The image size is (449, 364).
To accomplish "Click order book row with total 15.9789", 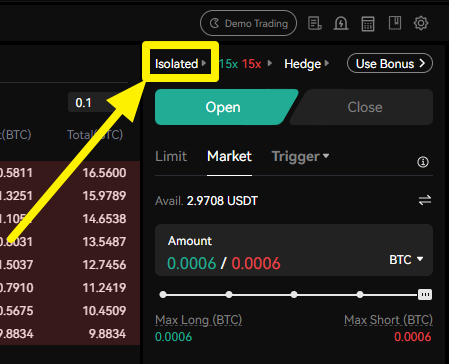I will 70,196.
